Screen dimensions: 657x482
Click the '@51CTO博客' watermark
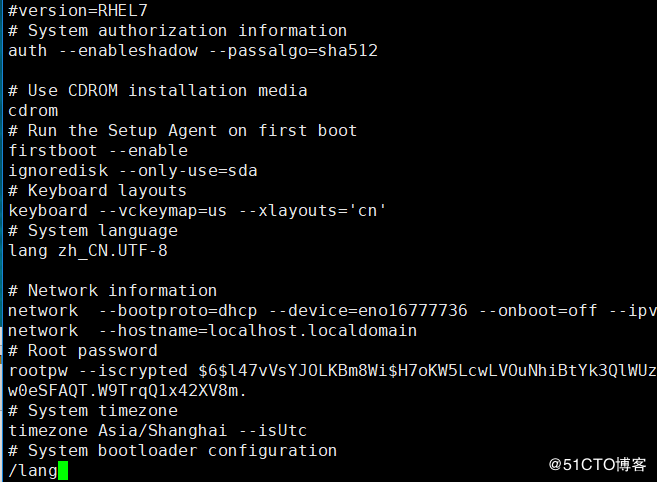pyautogui.click(x=598, y=464)
